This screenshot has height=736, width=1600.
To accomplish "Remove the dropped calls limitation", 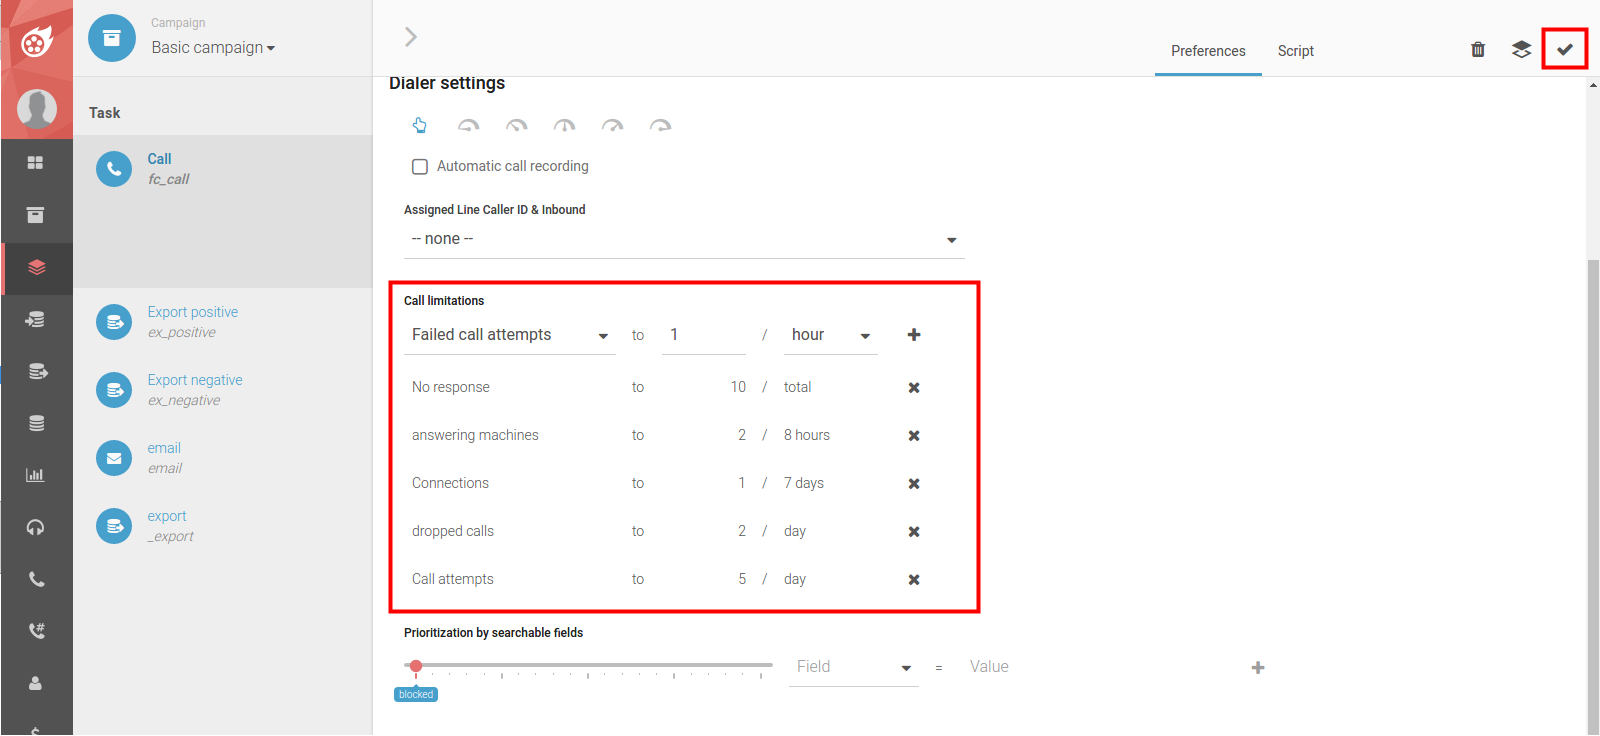I will click(913, 532).
